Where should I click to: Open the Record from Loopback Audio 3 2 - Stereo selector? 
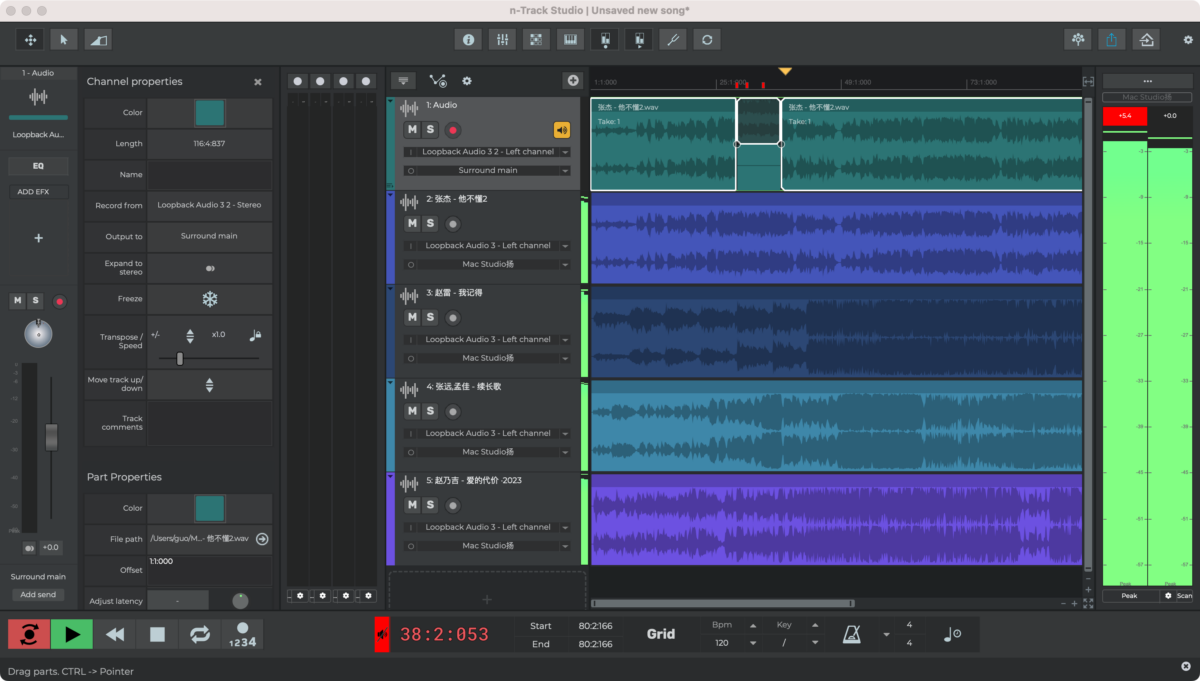[210, 206]
